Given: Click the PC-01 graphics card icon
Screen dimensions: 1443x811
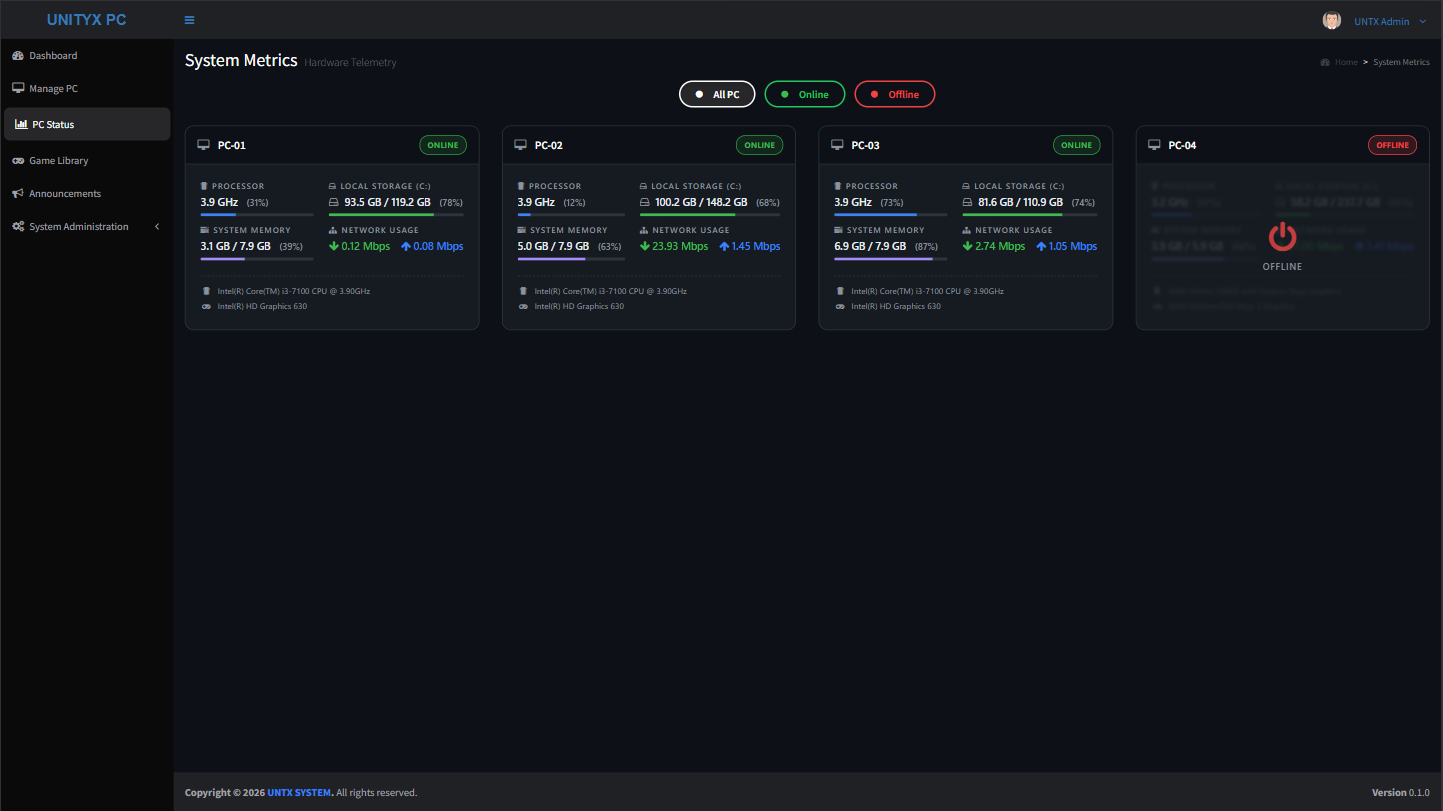Looking at the screenshot, I should 206,306.
